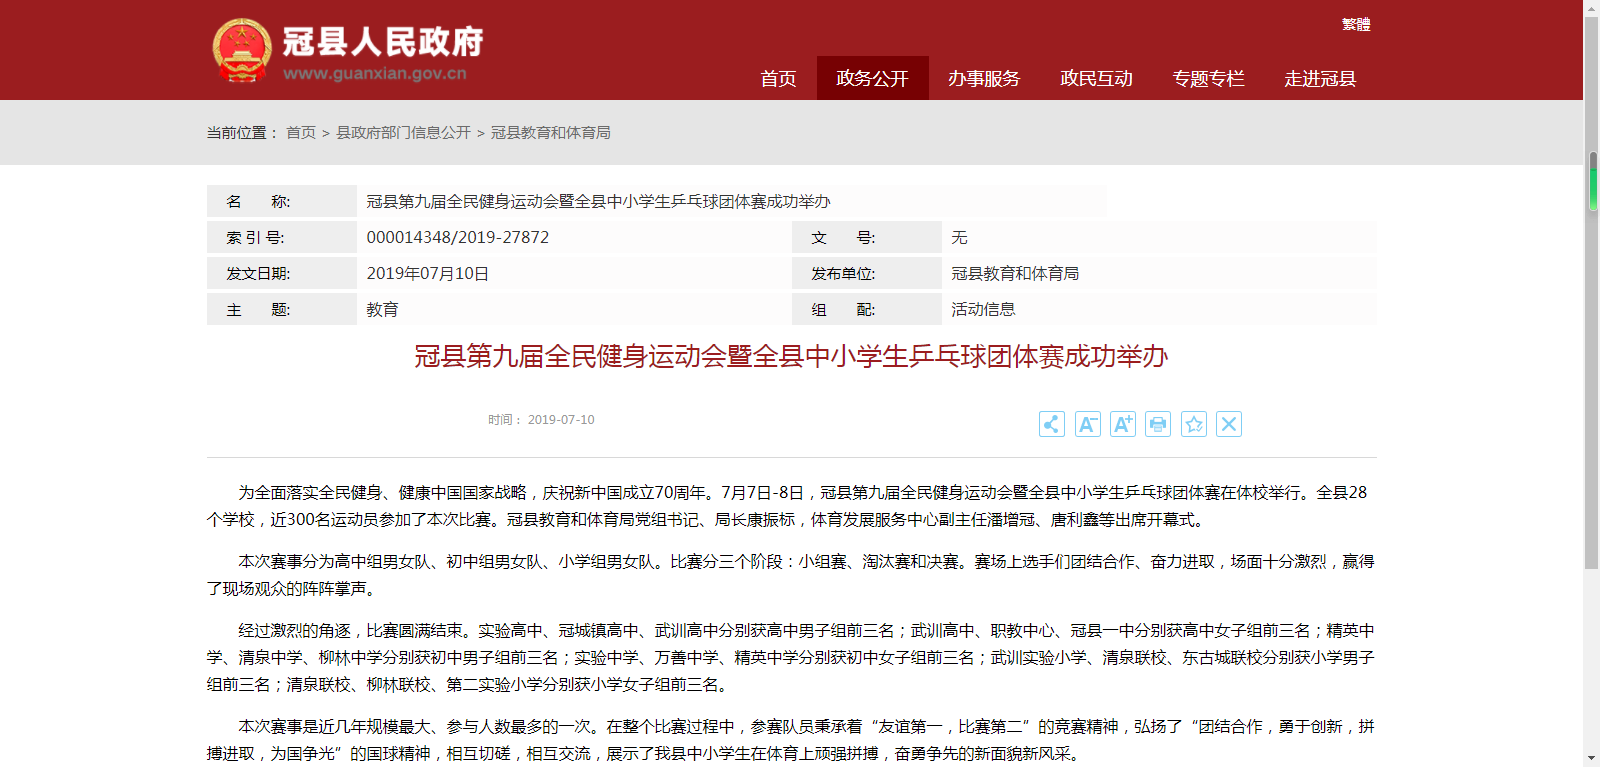1600x767 pixels.
Task: Click index number 000014348/2019-27872
Action: pyautogui.click(x=458, y=237)
